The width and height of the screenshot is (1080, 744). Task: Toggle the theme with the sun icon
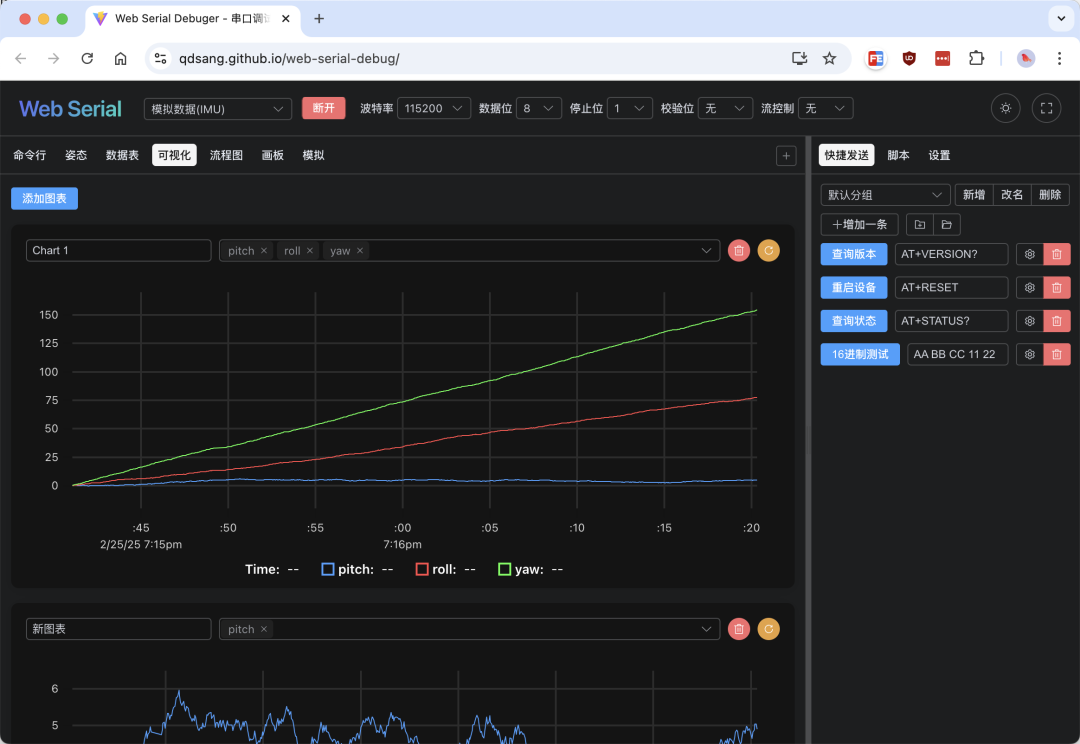pyautogui.click(x=1005, y=108)
